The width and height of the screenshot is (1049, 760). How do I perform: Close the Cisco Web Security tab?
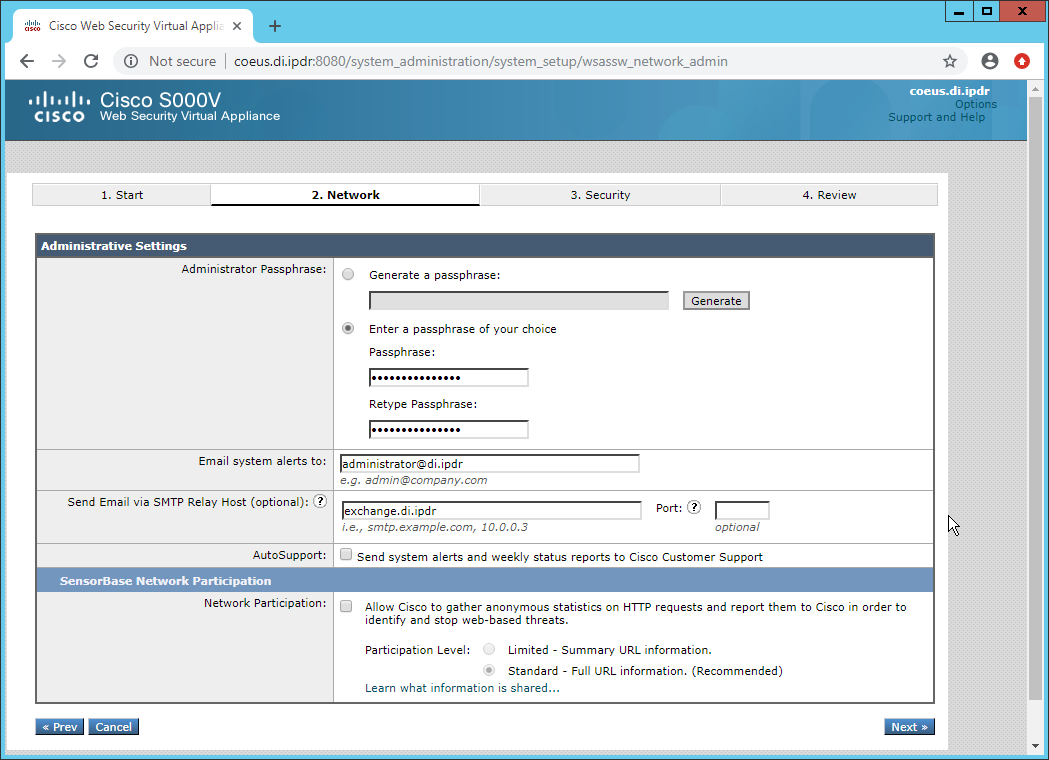237,26
